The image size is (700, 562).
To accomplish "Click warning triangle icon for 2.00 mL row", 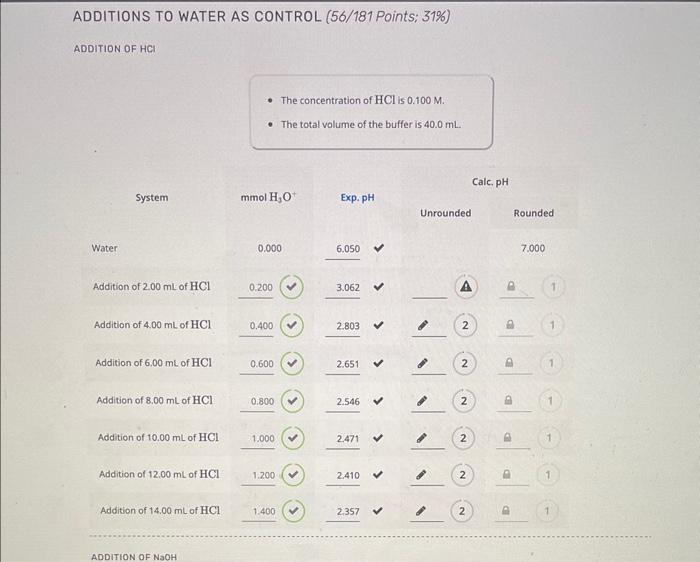I will pyautogui.click(x=466, y=286).
